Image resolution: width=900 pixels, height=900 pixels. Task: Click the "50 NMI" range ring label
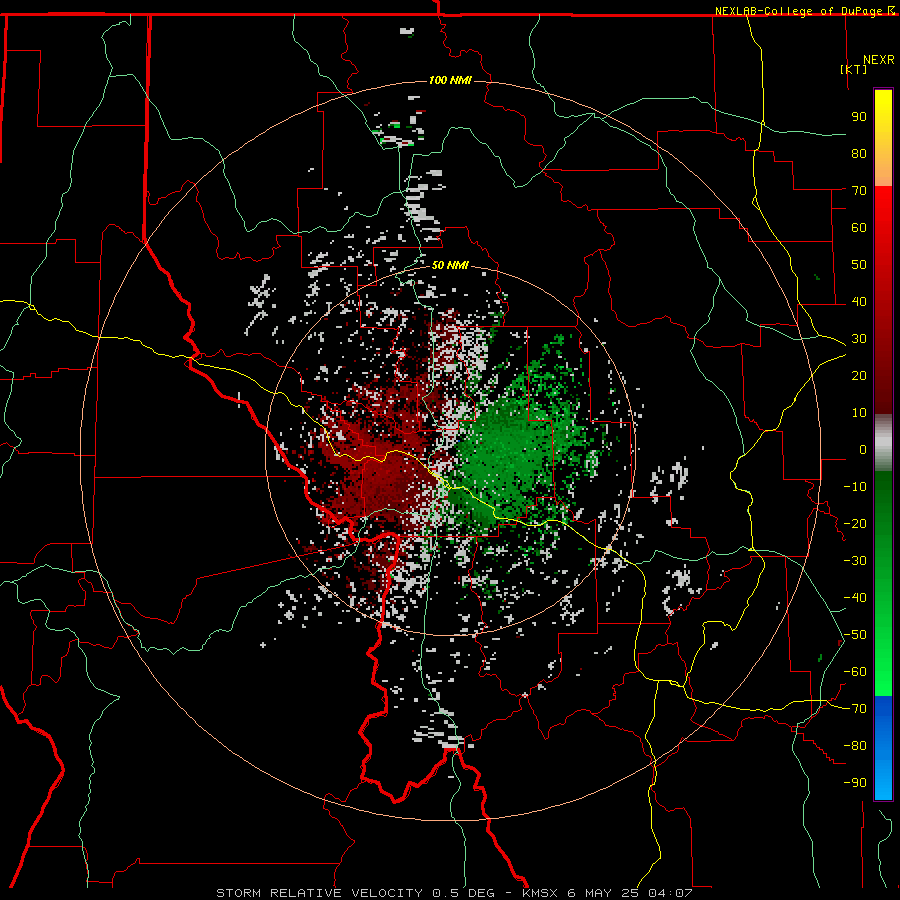[450, 265]
